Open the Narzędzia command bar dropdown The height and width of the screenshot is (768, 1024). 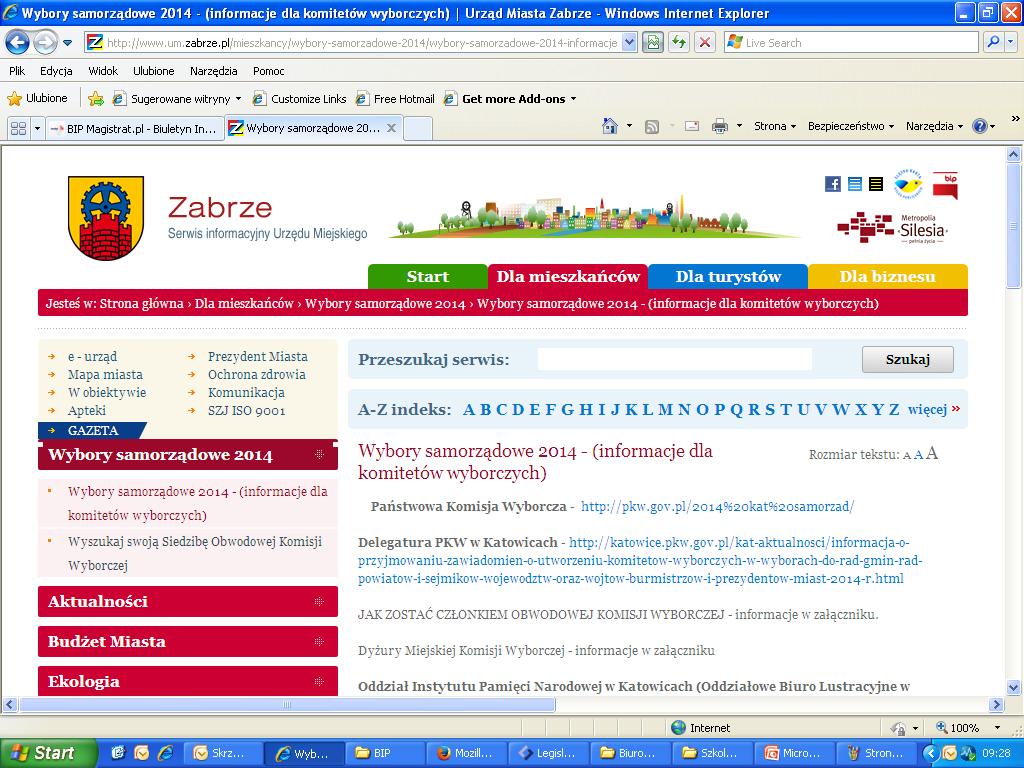[934, 126]
